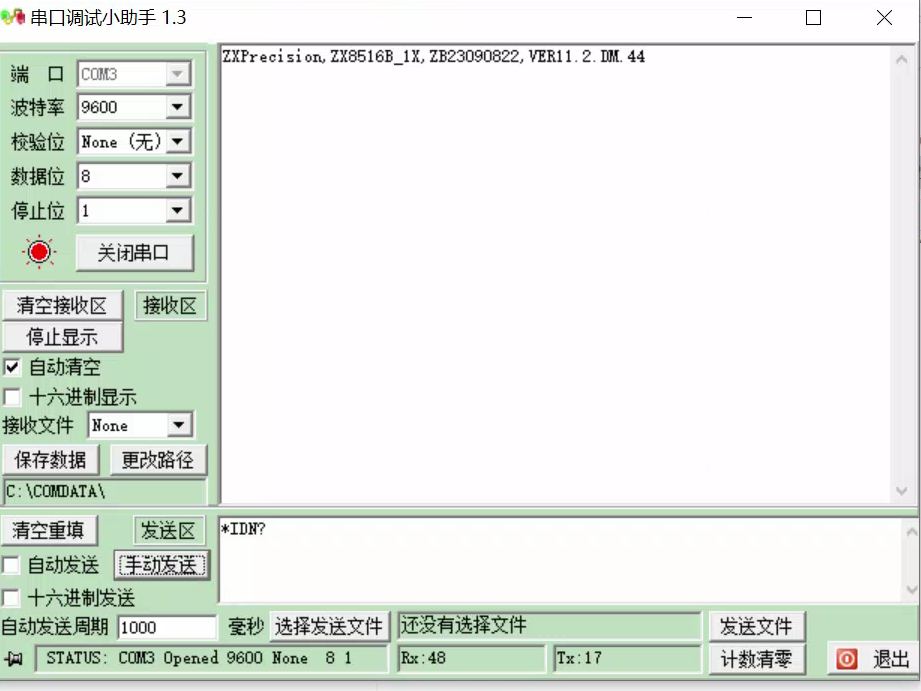This screenshot has width=921, height=691.
Task: Click the red stop icon beside 退出
Action: [846, 658]
